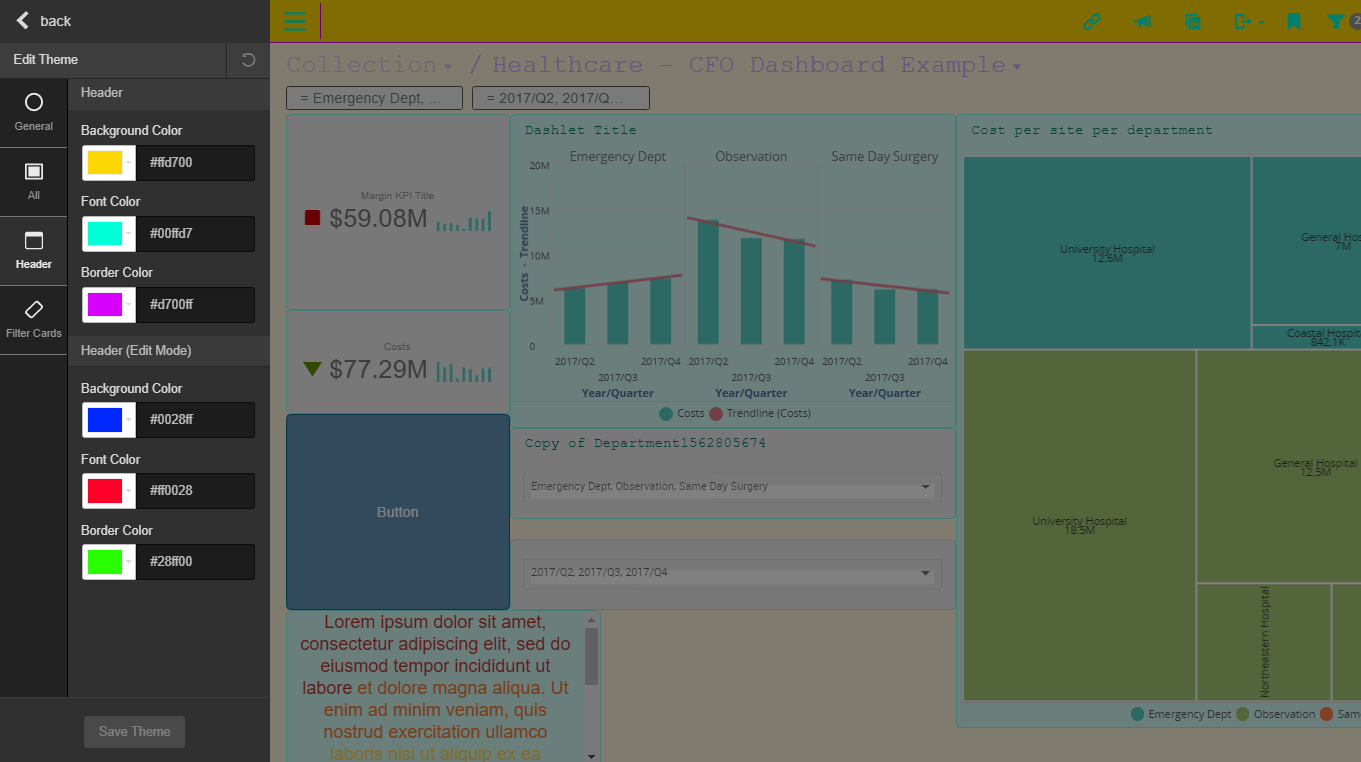This screenshot has width=1361, height=762.
Task: Click the bookmark icon
Action: pyautogui.click(x=1293, y=21)
